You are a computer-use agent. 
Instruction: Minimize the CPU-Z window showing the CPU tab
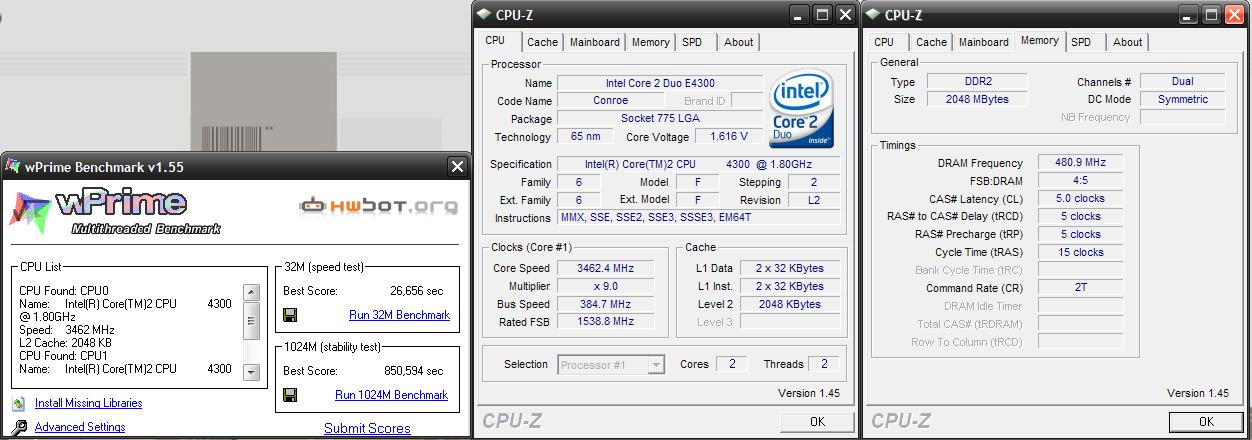pyautogui.click(x=799, y=15)
